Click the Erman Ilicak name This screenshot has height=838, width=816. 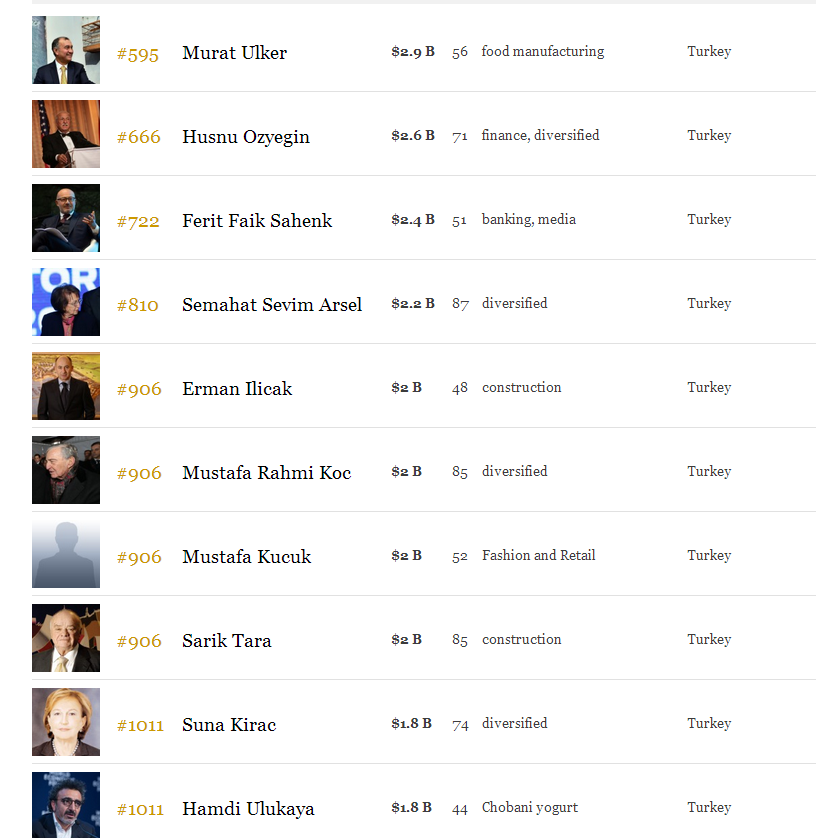(x=237, y=389)
